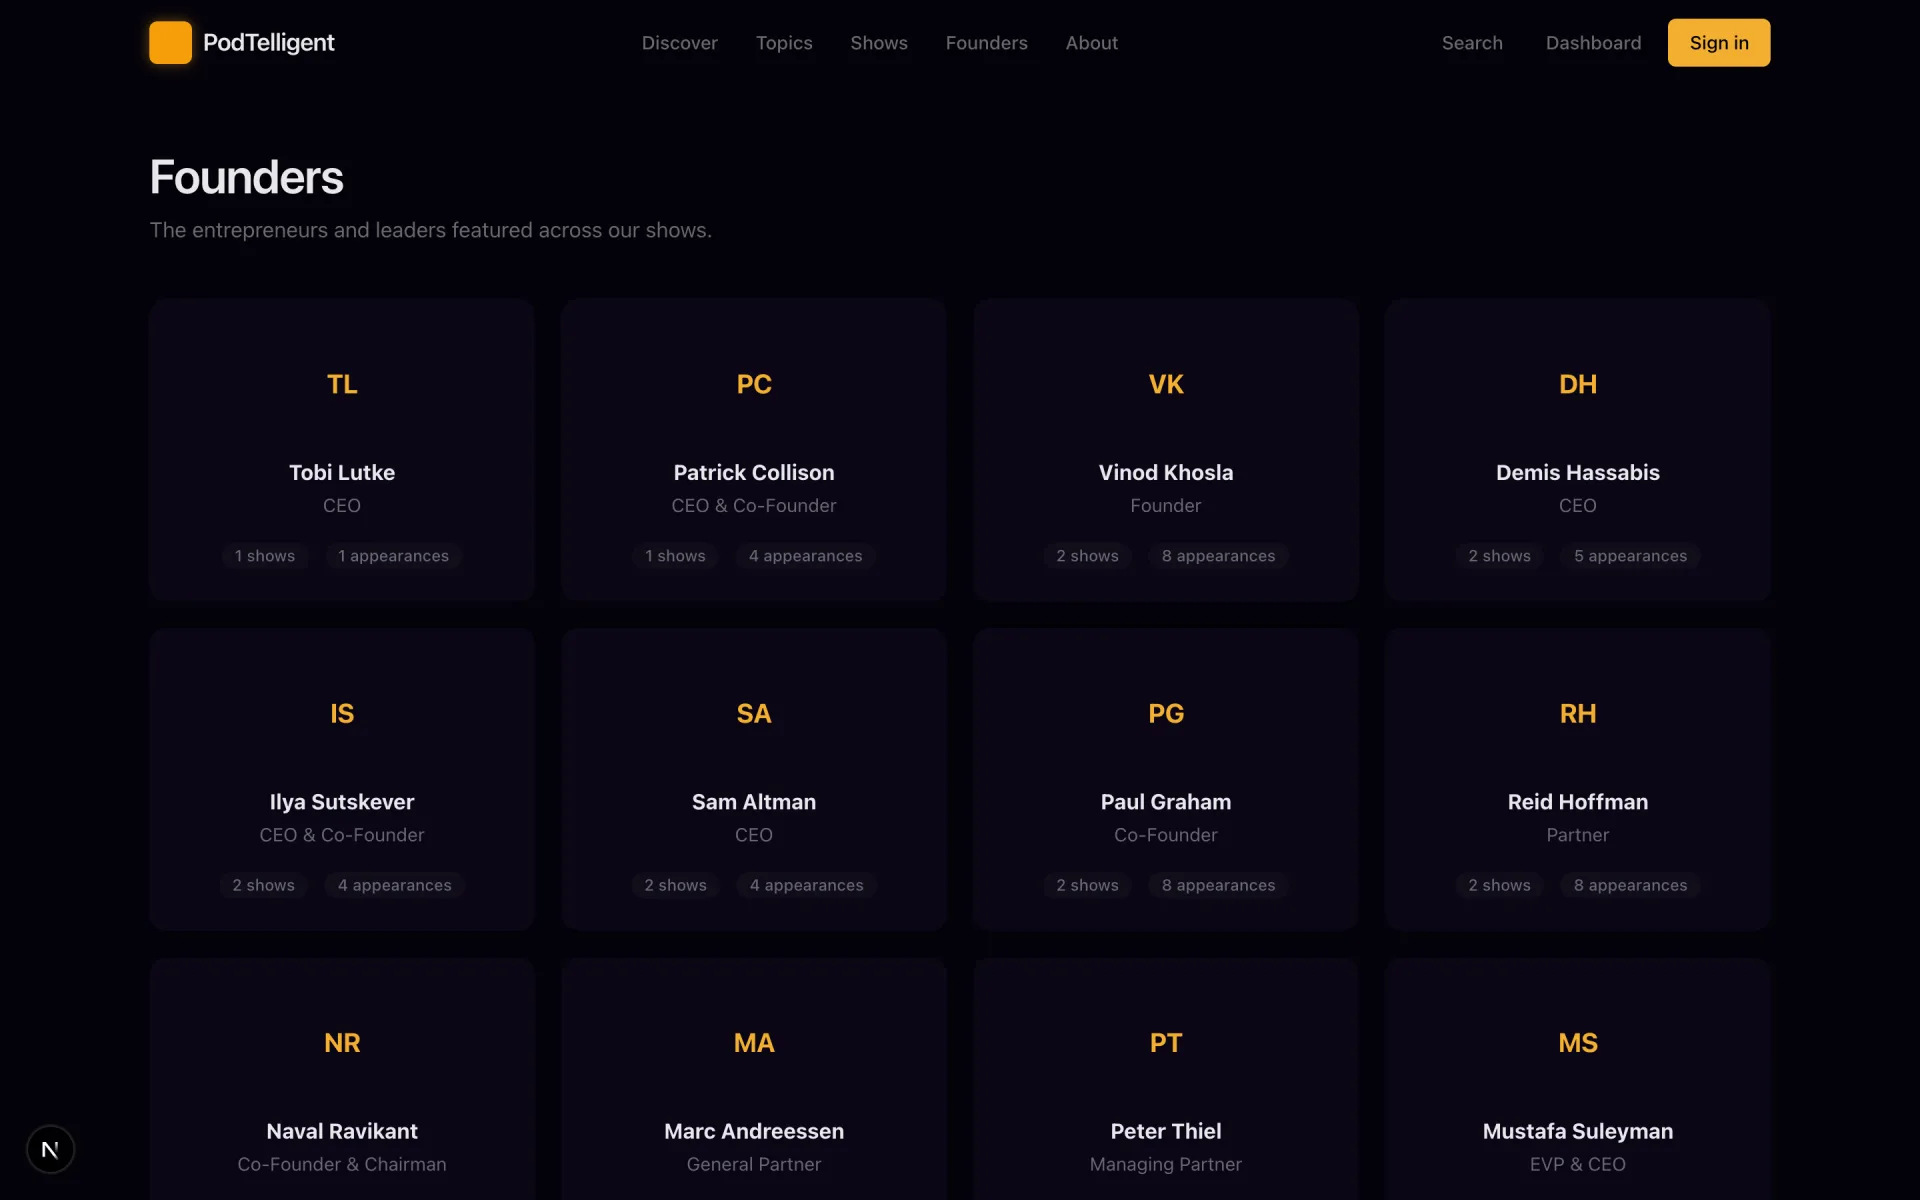1920x1200 pixels.
Task: Click Sam Altman's "2 shows" badge
Action: (x=675, y=885)
